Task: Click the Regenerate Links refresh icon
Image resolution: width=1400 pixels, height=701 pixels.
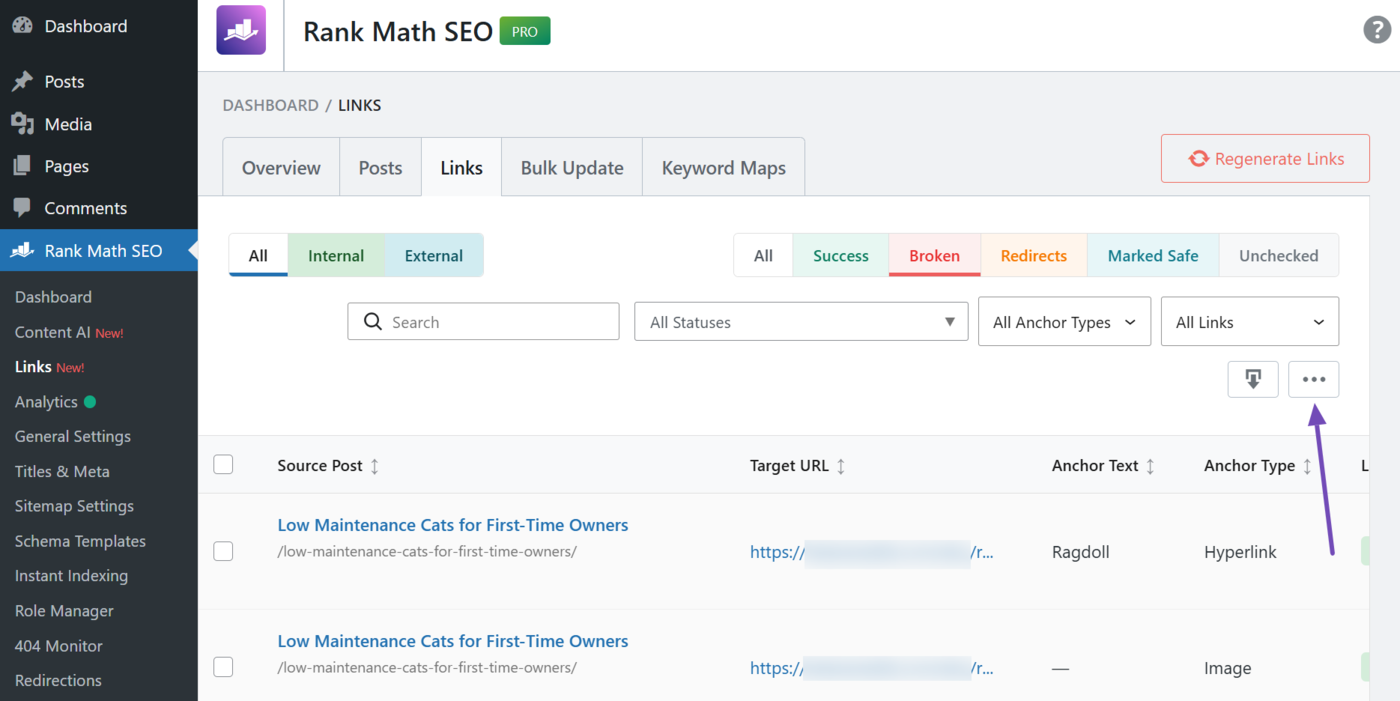Action: [1197, 158]
